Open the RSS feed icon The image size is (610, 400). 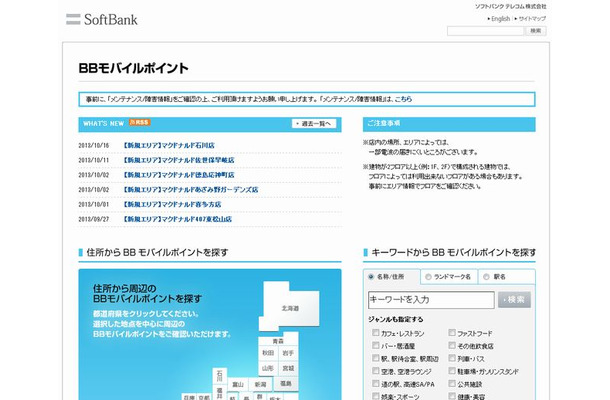click(140, 123)
